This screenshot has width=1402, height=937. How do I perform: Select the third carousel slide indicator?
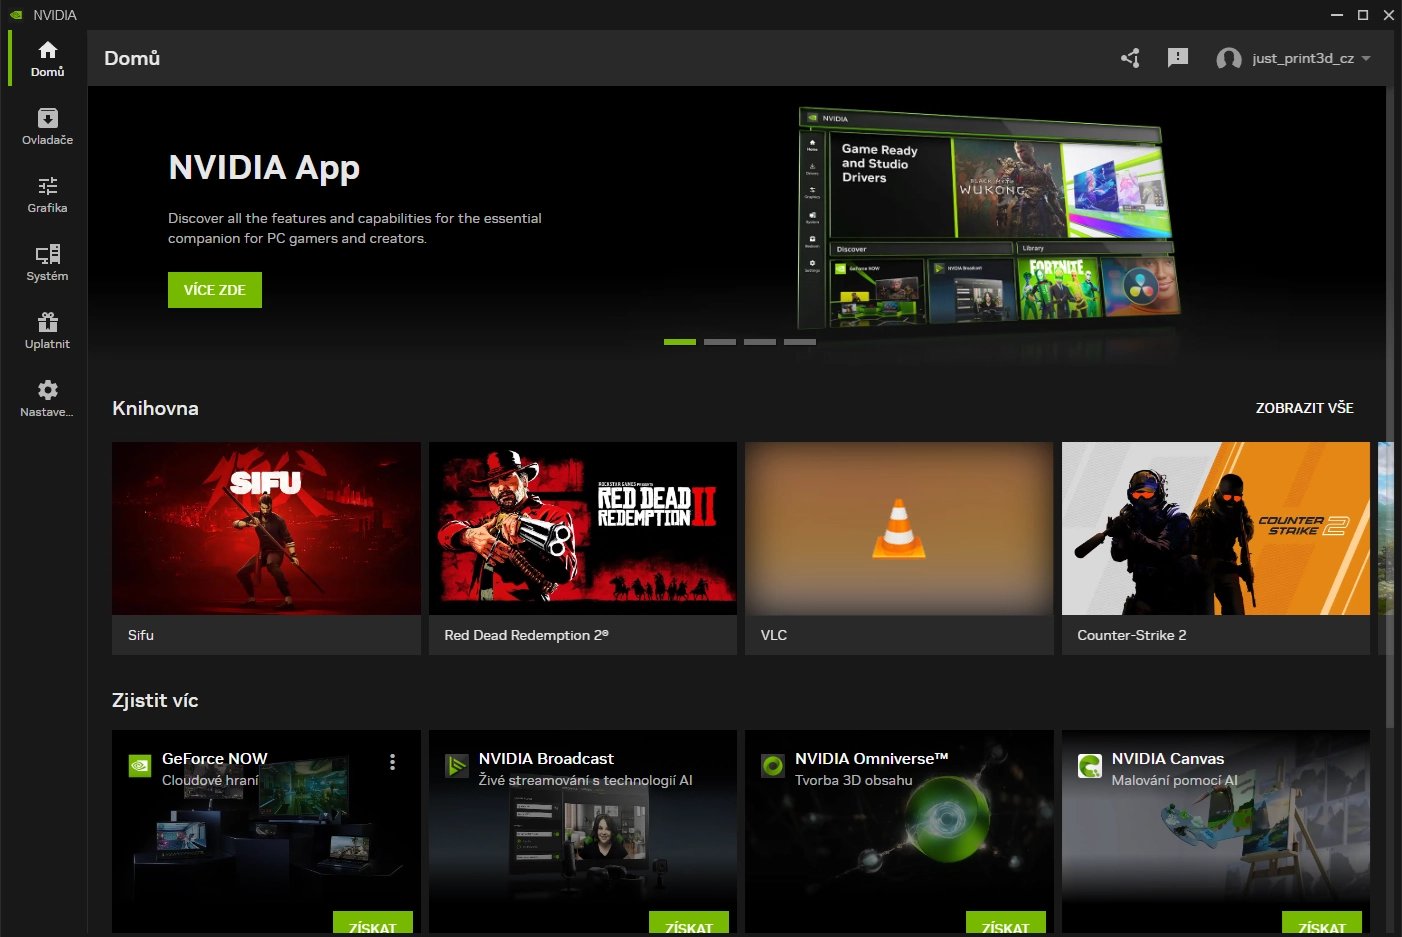click(760, 342)
